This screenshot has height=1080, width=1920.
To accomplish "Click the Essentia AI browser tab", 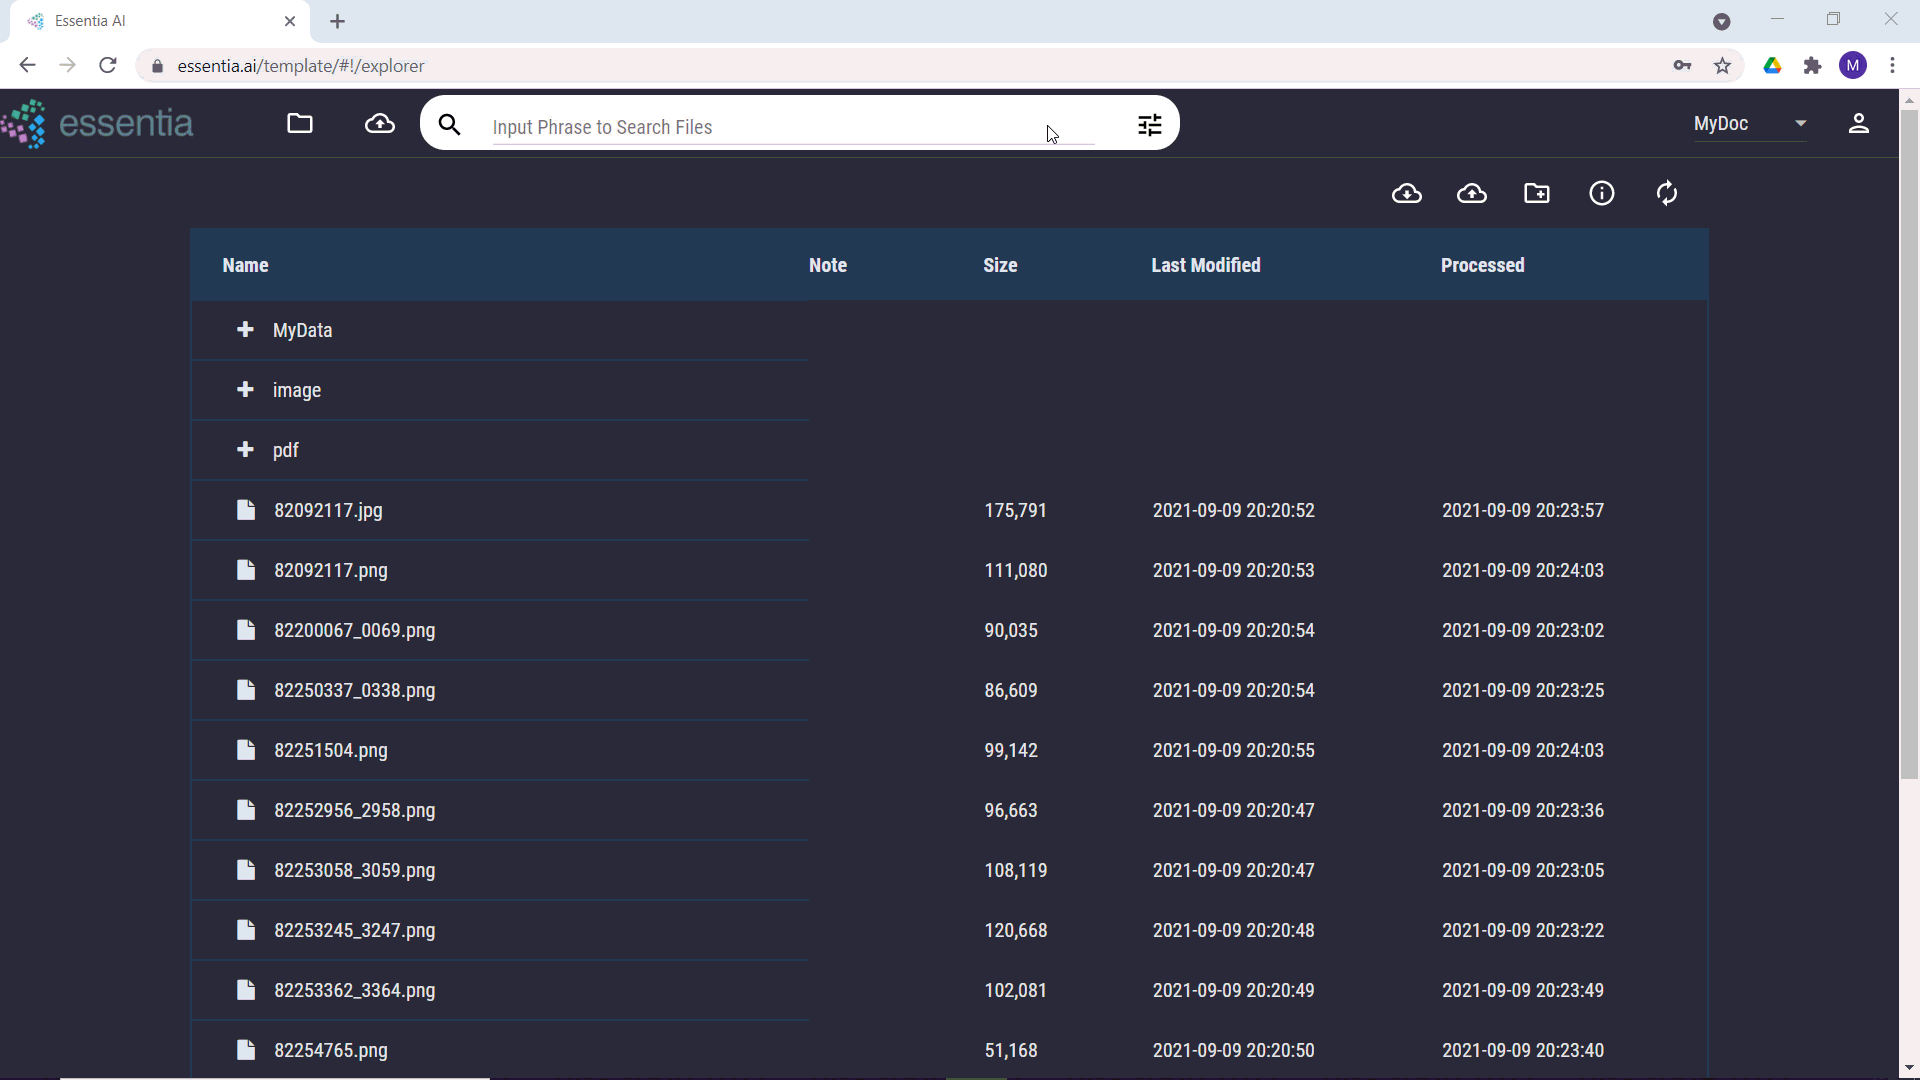I will 150,21.
